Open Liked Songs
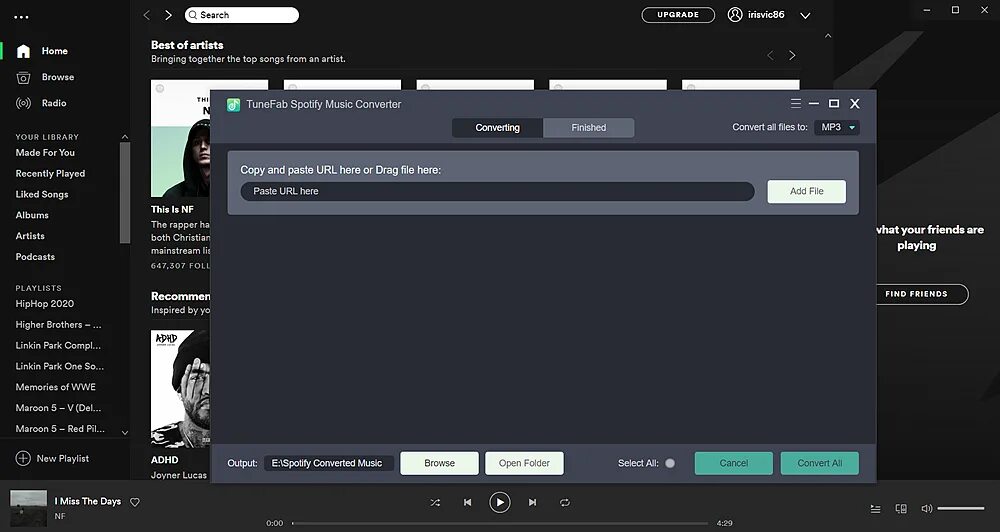 coord(42,195)
